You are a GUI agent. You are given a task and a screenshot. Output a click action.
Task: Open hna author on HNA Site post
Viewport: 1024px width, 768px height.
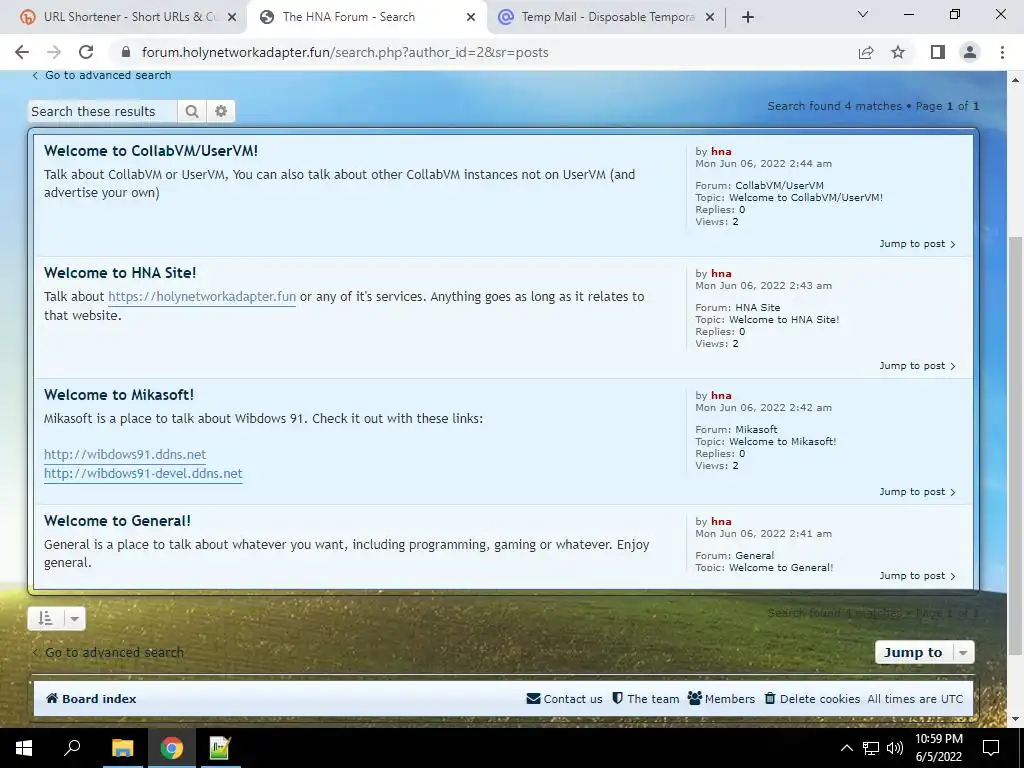click(x=721, y=274)
